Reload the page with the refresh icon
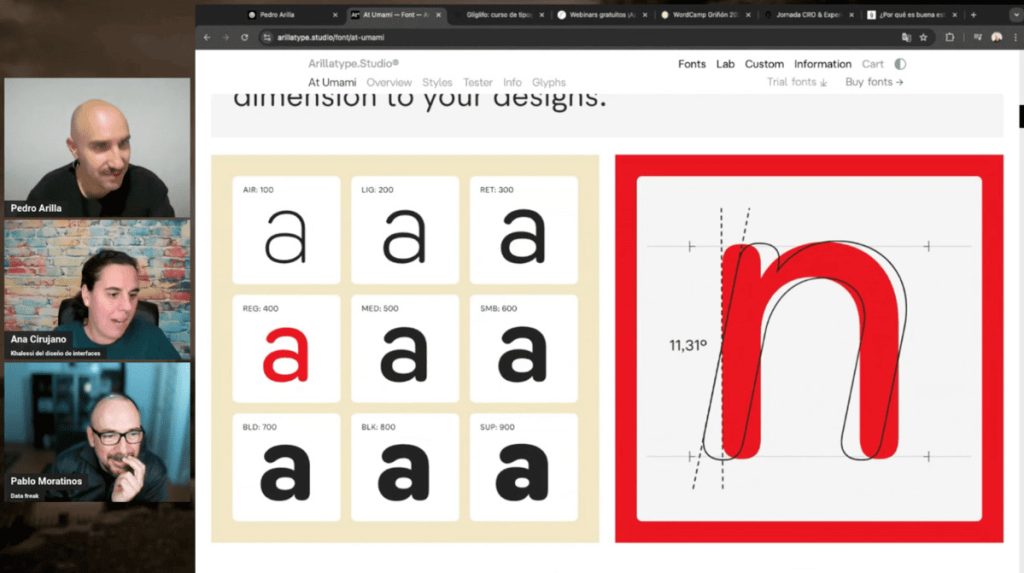The width and height of the screenshot is (1024, 573). (244, 37)
